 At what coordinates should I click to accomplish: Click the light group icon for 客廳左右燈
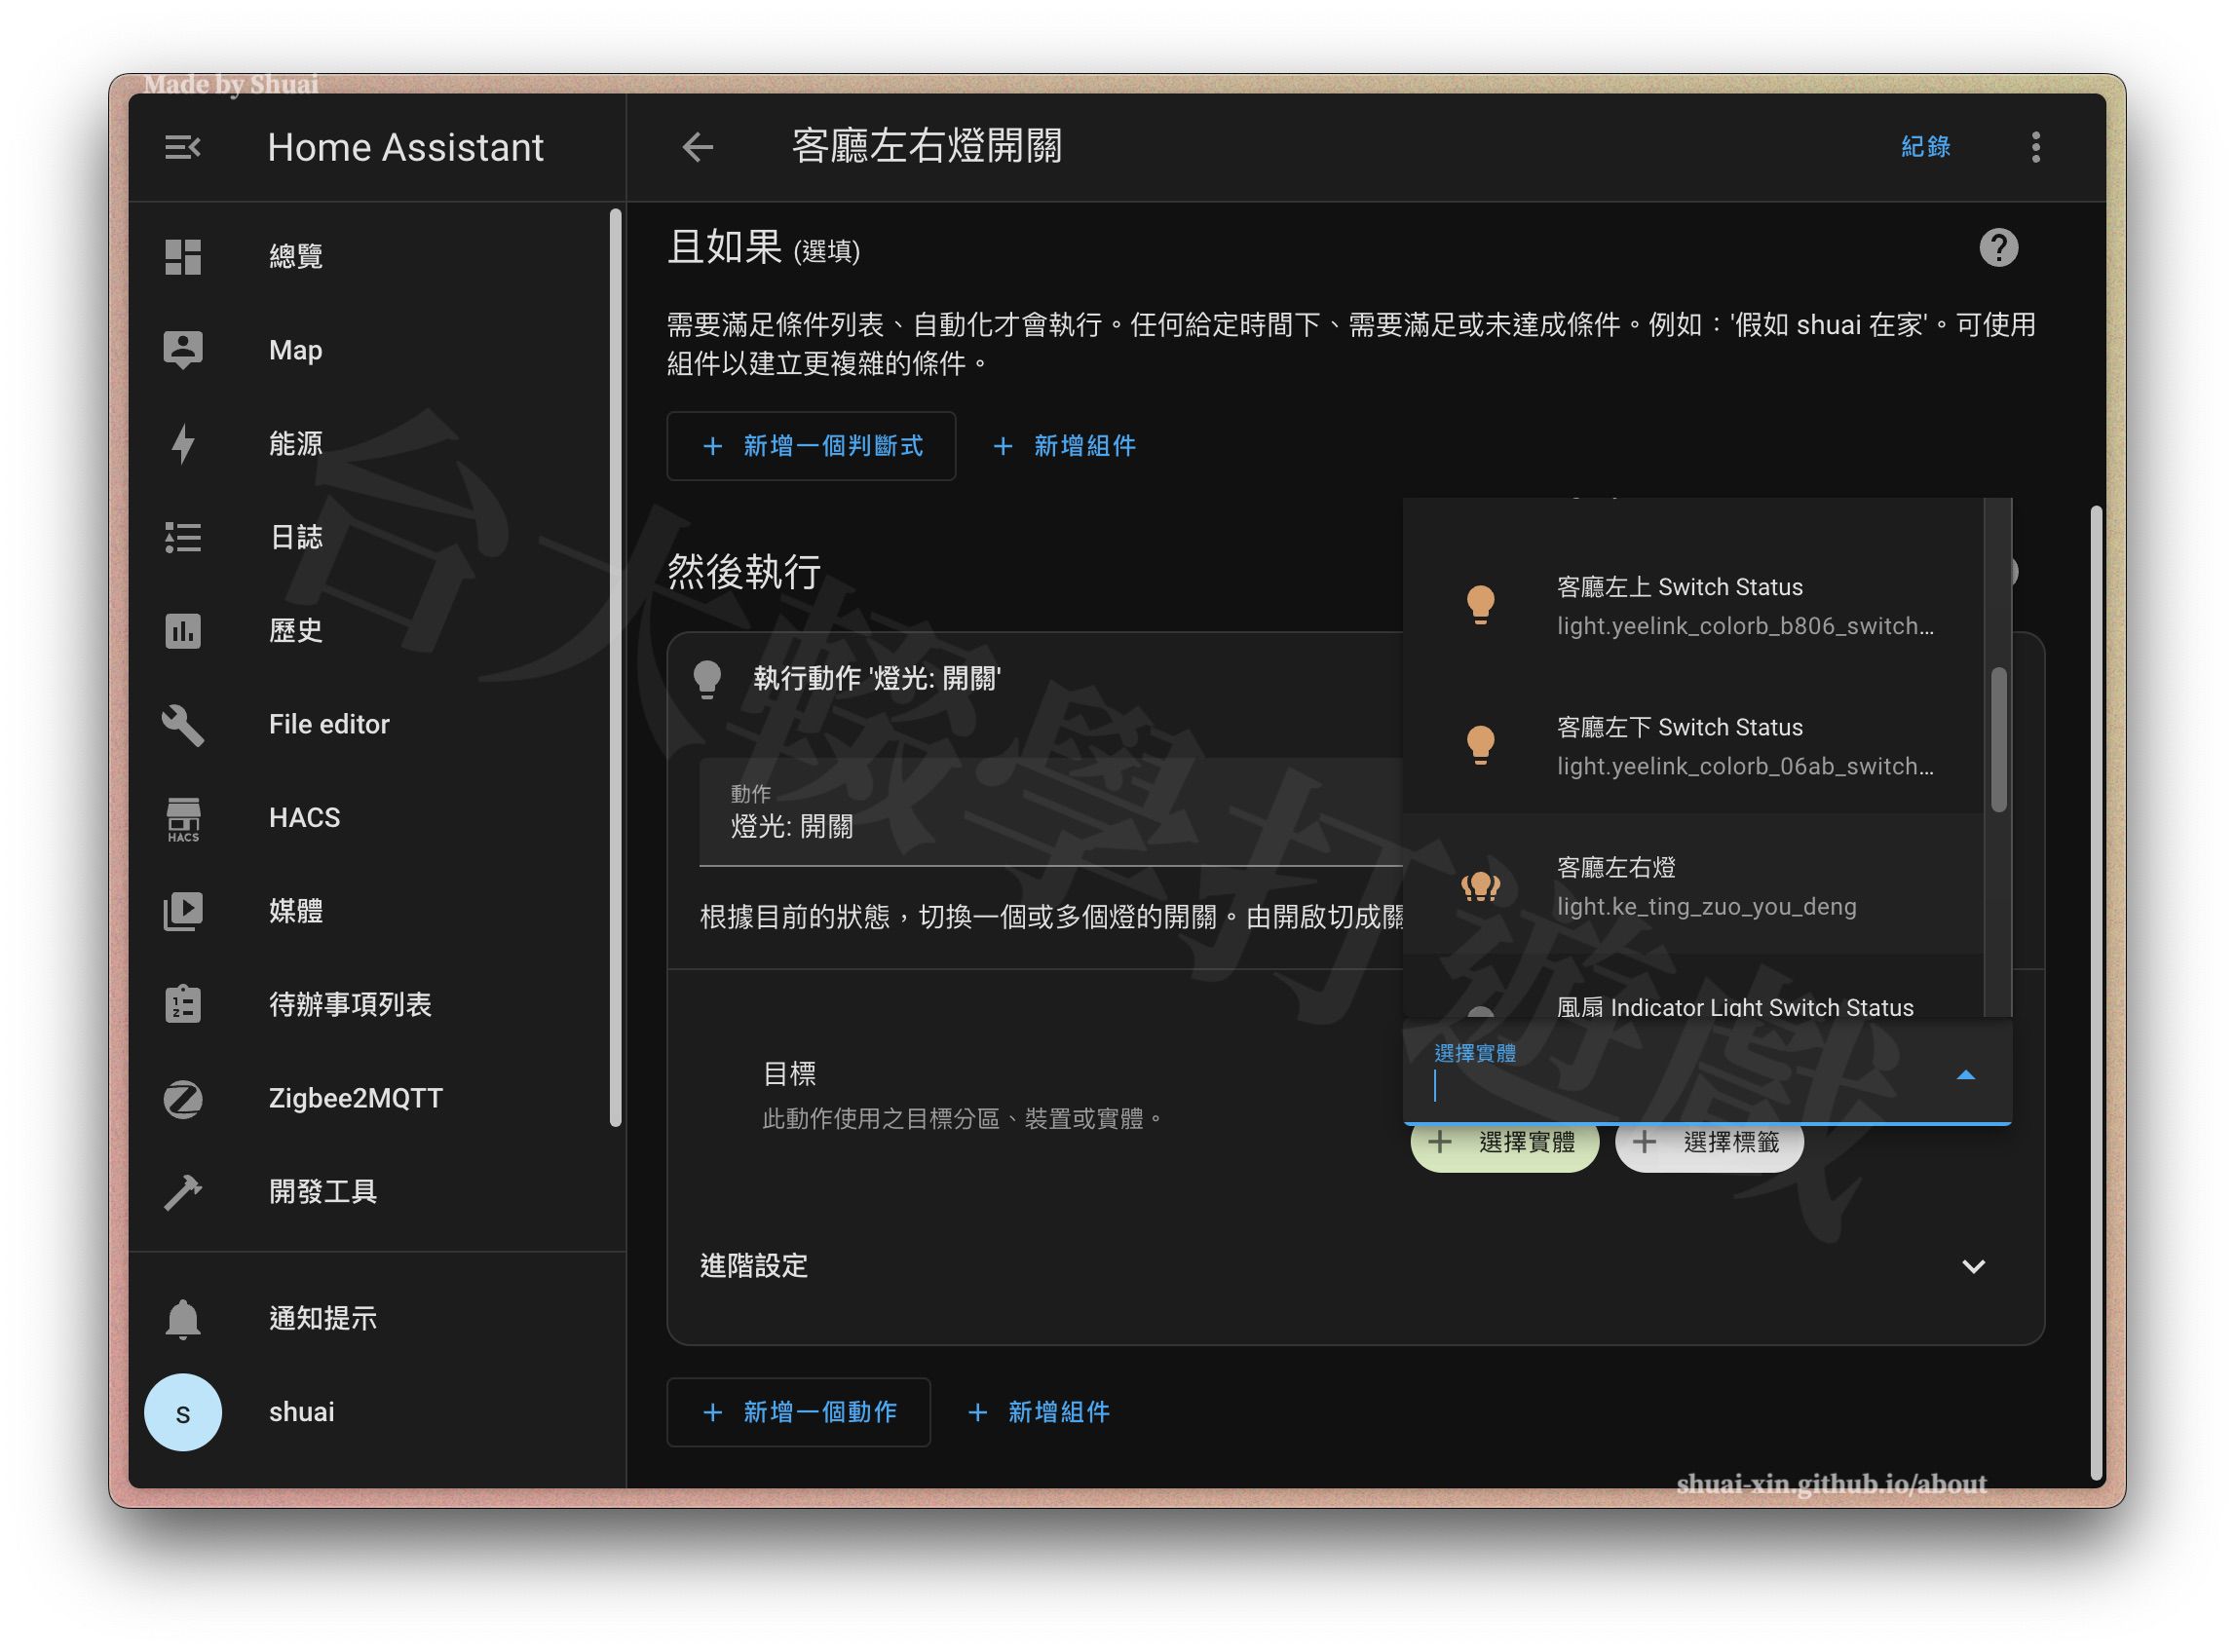point(1480,886)
